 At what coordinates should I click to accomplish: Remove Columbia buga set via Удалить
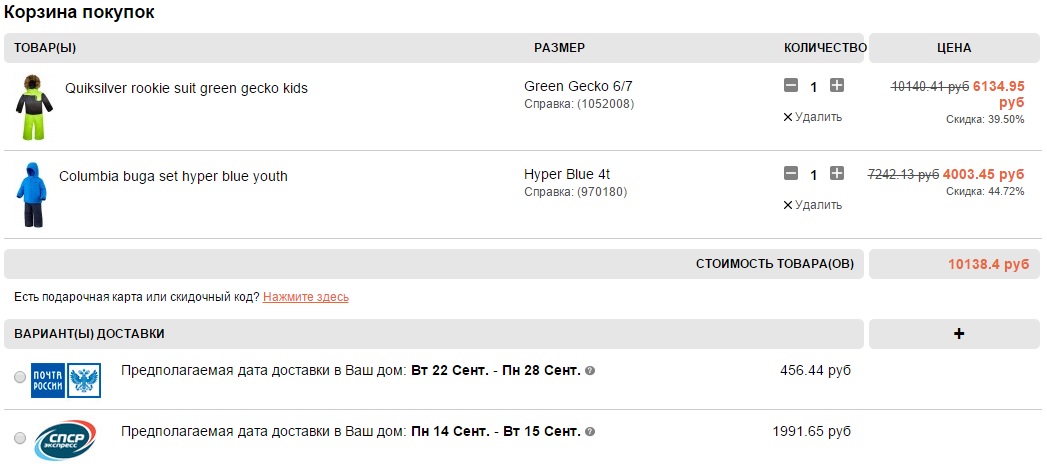pyautogui.click(x=813, y=205)
